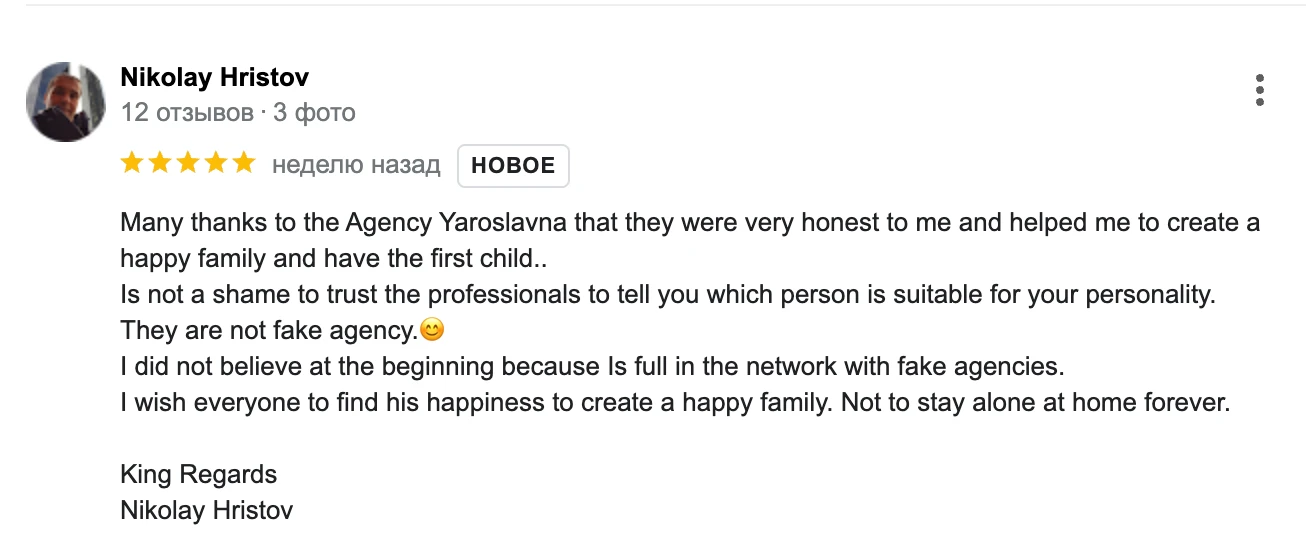1306x536 pixels.
Task: Click the "неделю назад" timestamp
Action: pyautogui.click(x=356, y=165)
